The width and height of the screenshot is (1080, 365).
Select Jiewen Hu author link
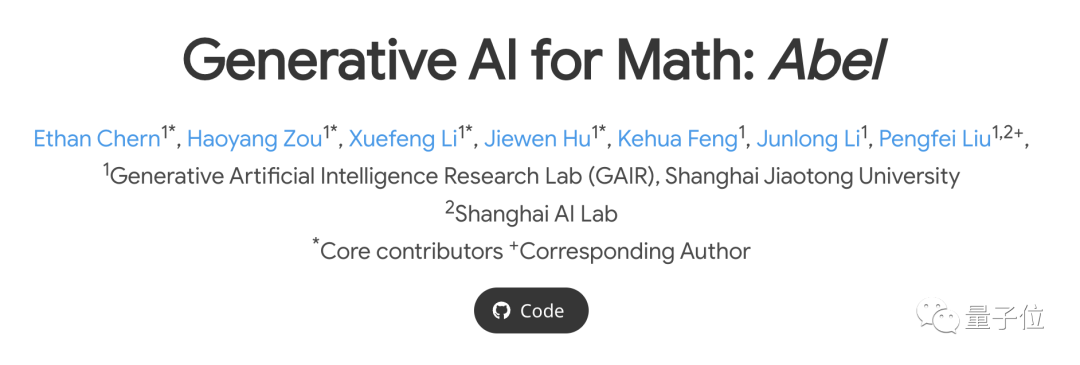click(x=537, y=139)
